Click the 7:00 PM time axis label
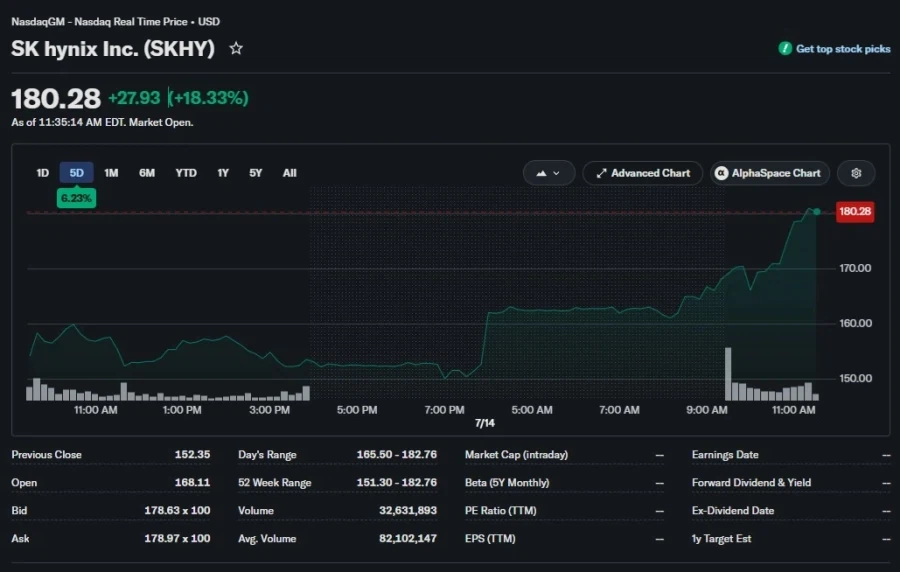This screenshot has height=572, width=900. (444, 410)
